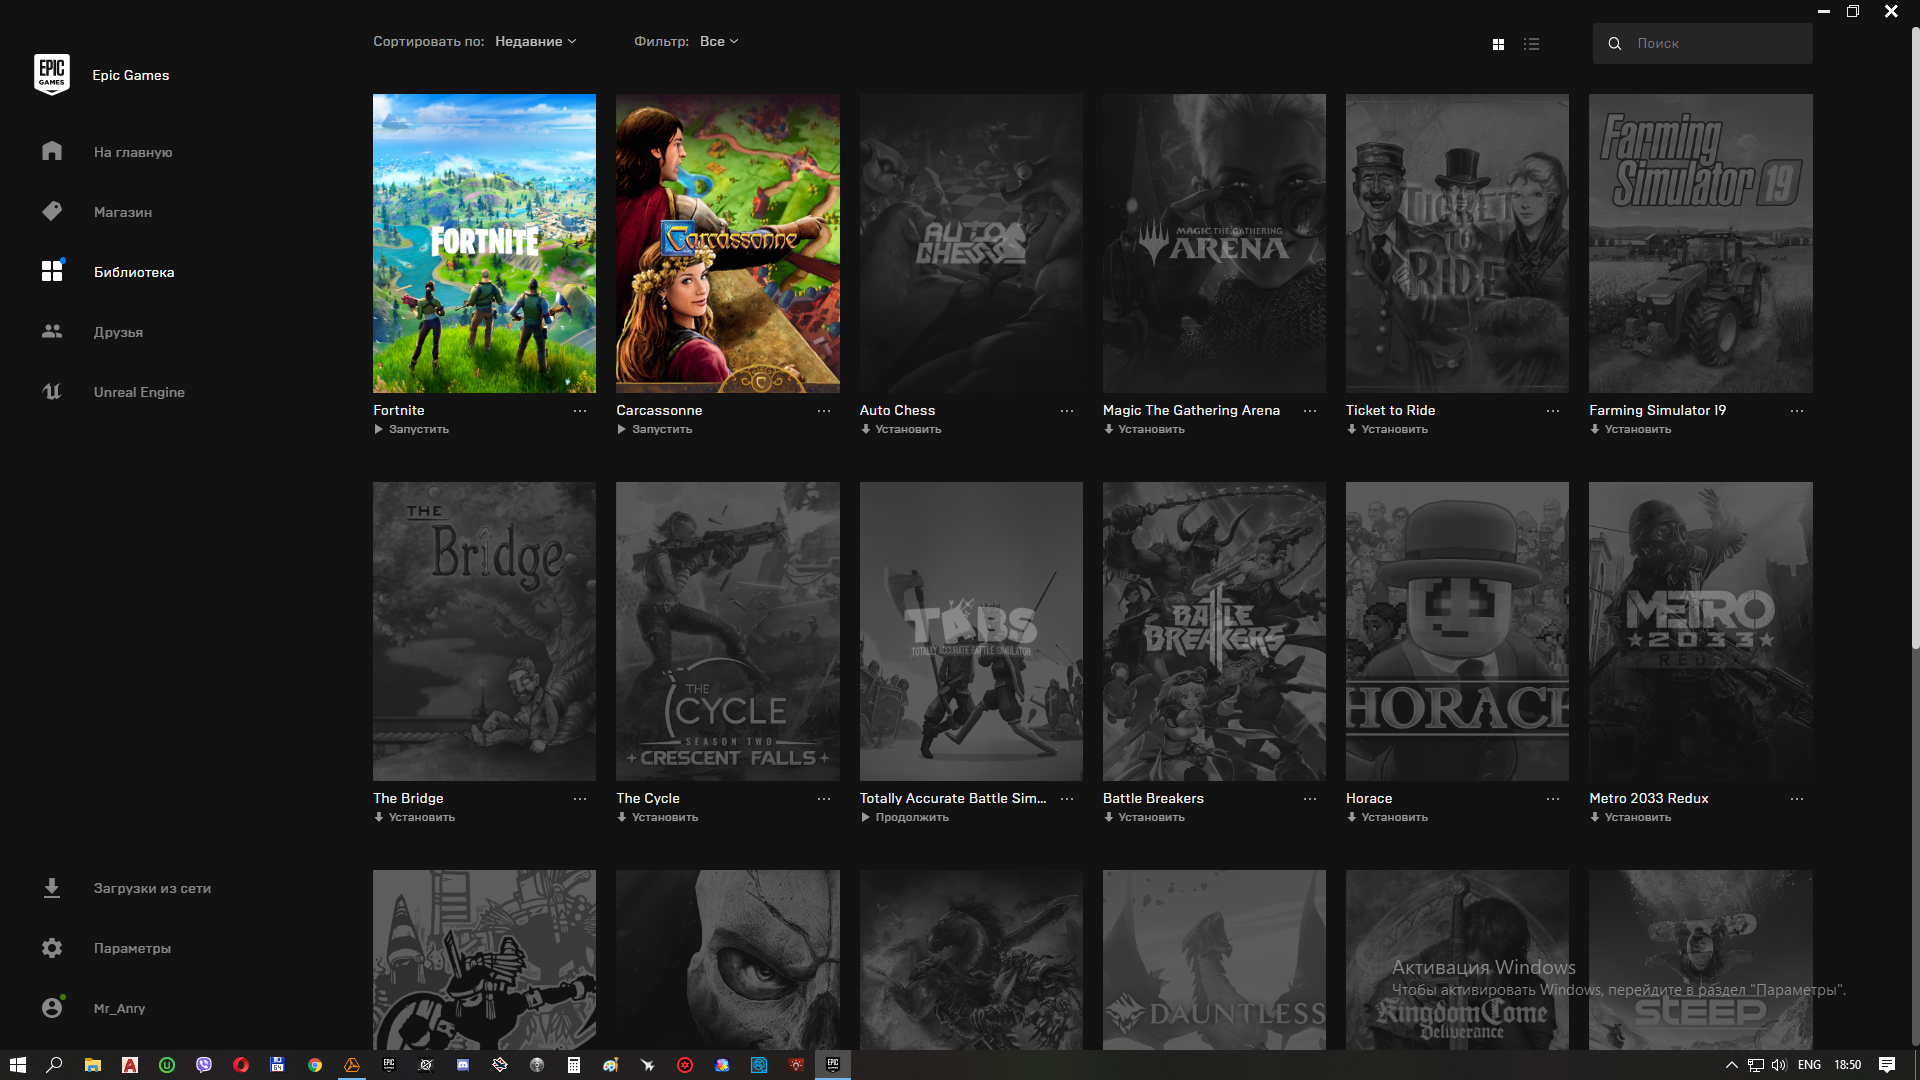Viewport: 1920px width, 1080px height.
Task: Install Magic The Gathering Arena
Action: click(x=1144, y=429)
